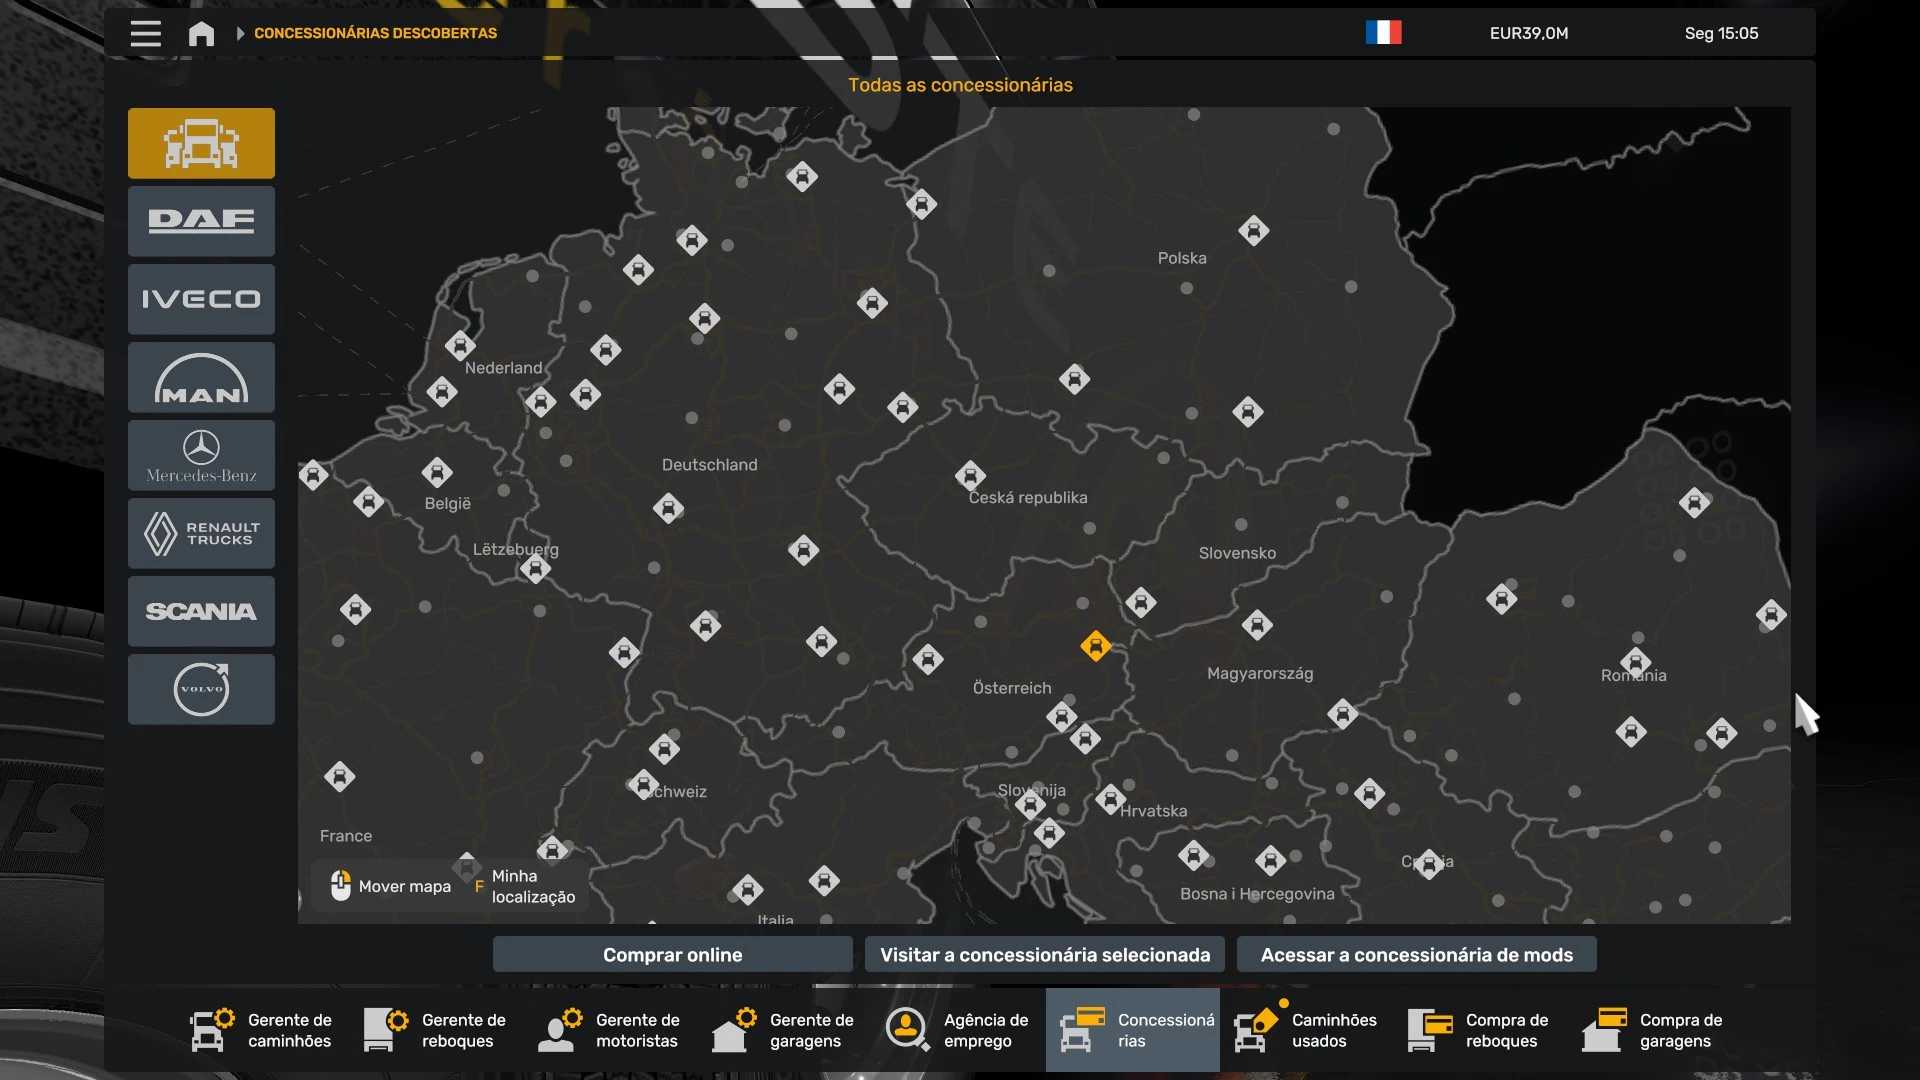Click the Concessionárias Descobertas breadcrumb

tap(375, 33)
